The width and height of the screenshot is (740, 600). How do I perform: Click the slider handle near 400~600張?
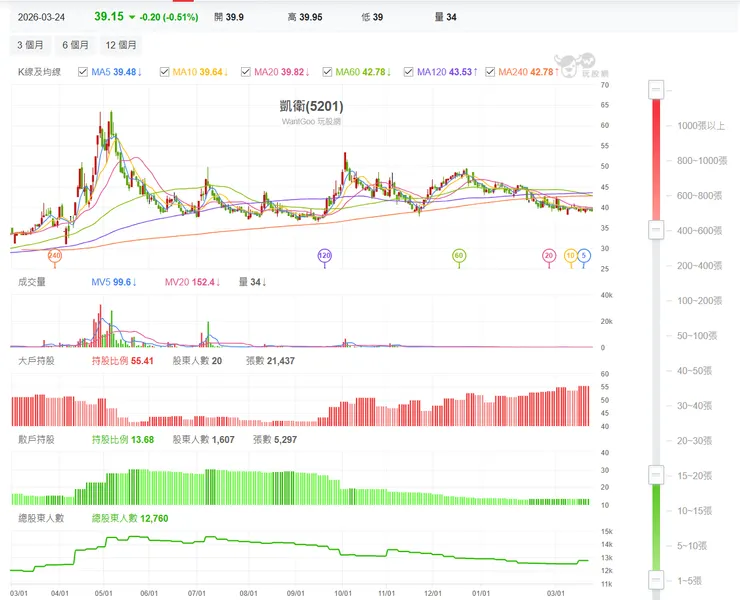(656, 230)
